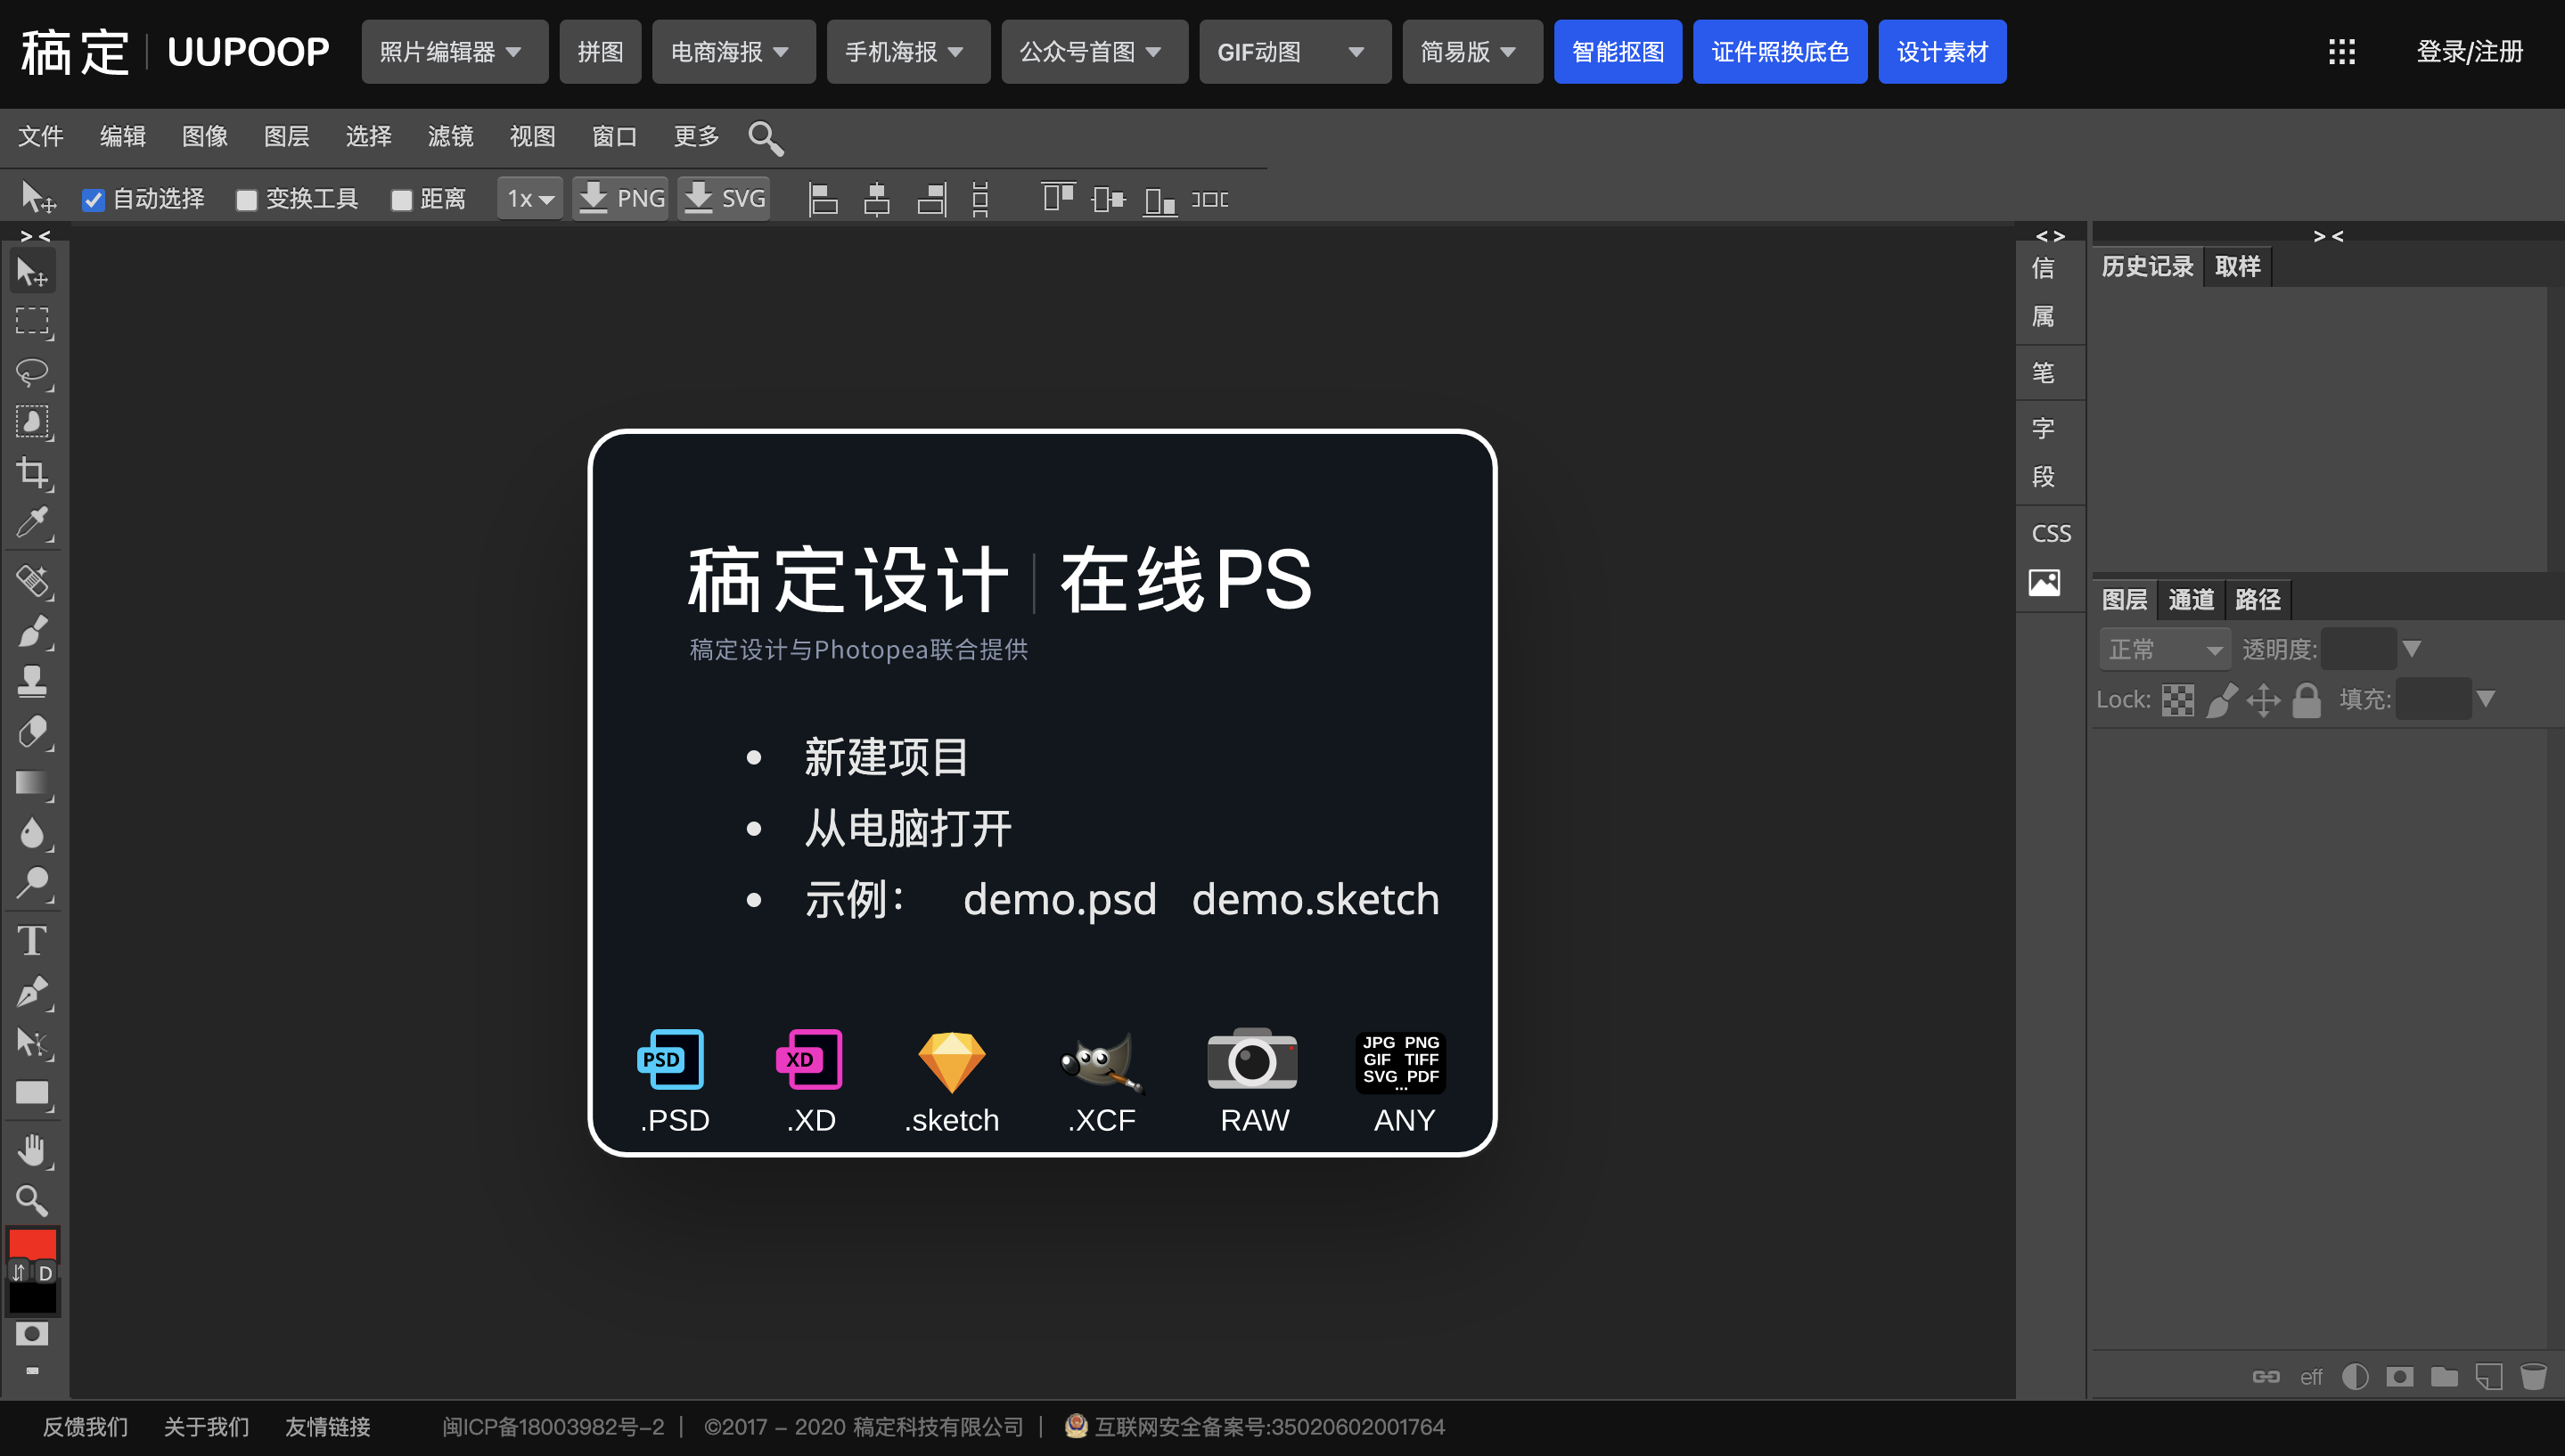
Task: Activate the Type tool
Action: (x=32, y=941)
